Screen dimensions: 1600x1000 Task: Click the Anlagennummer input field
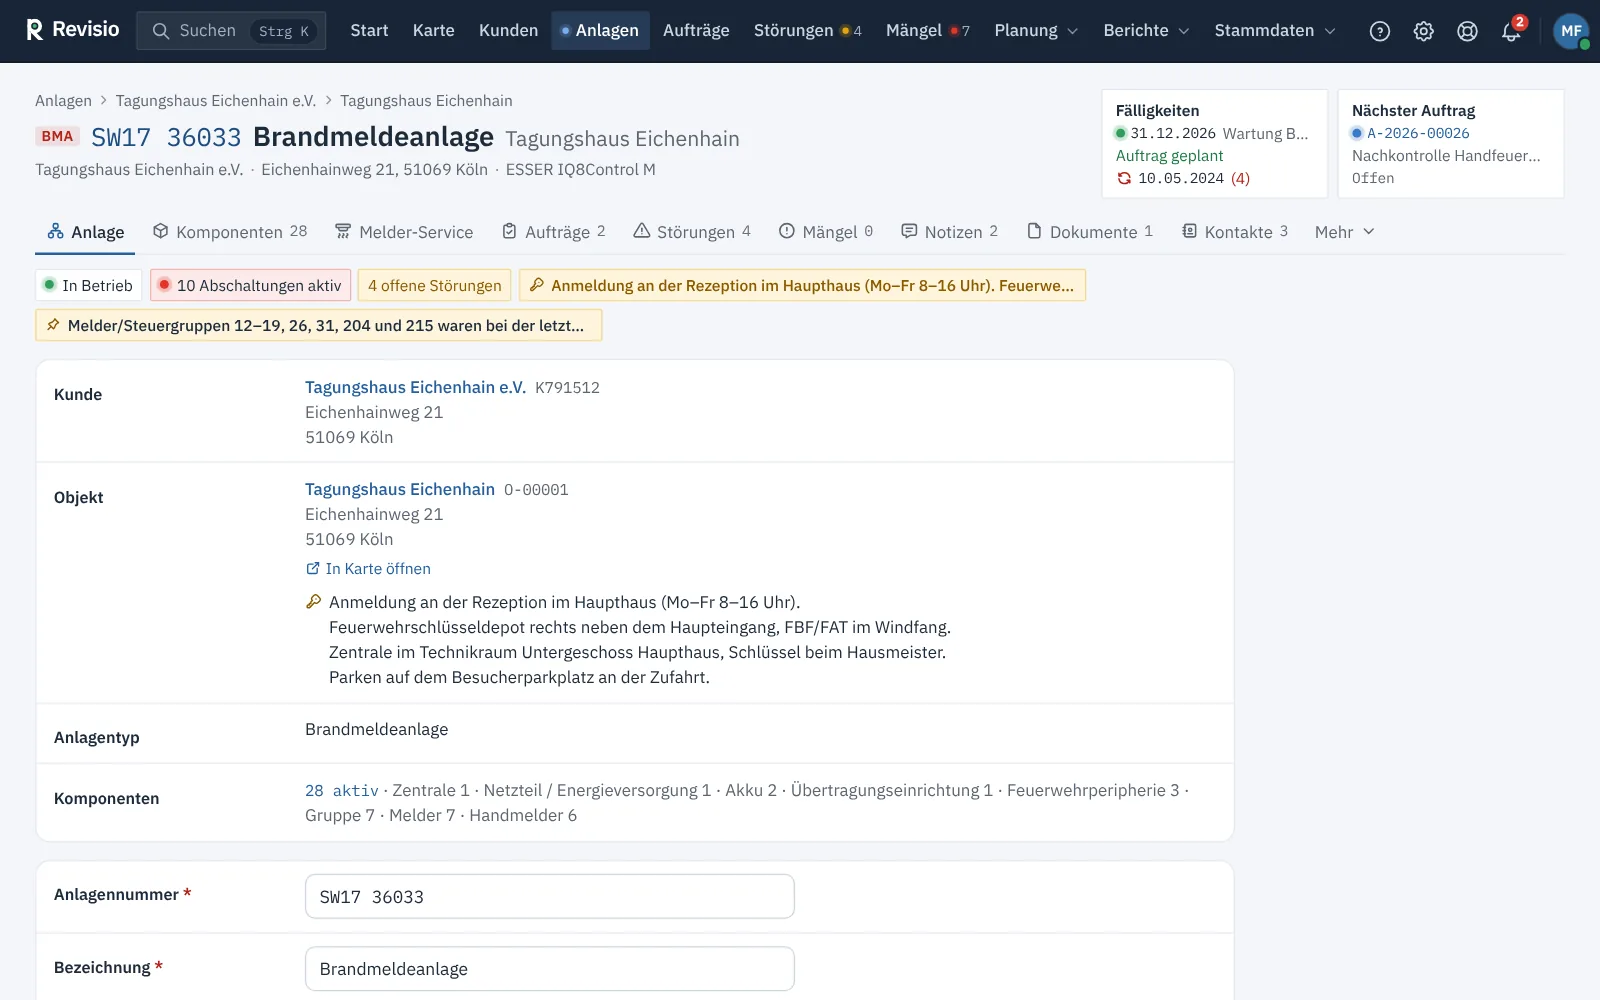549,896
